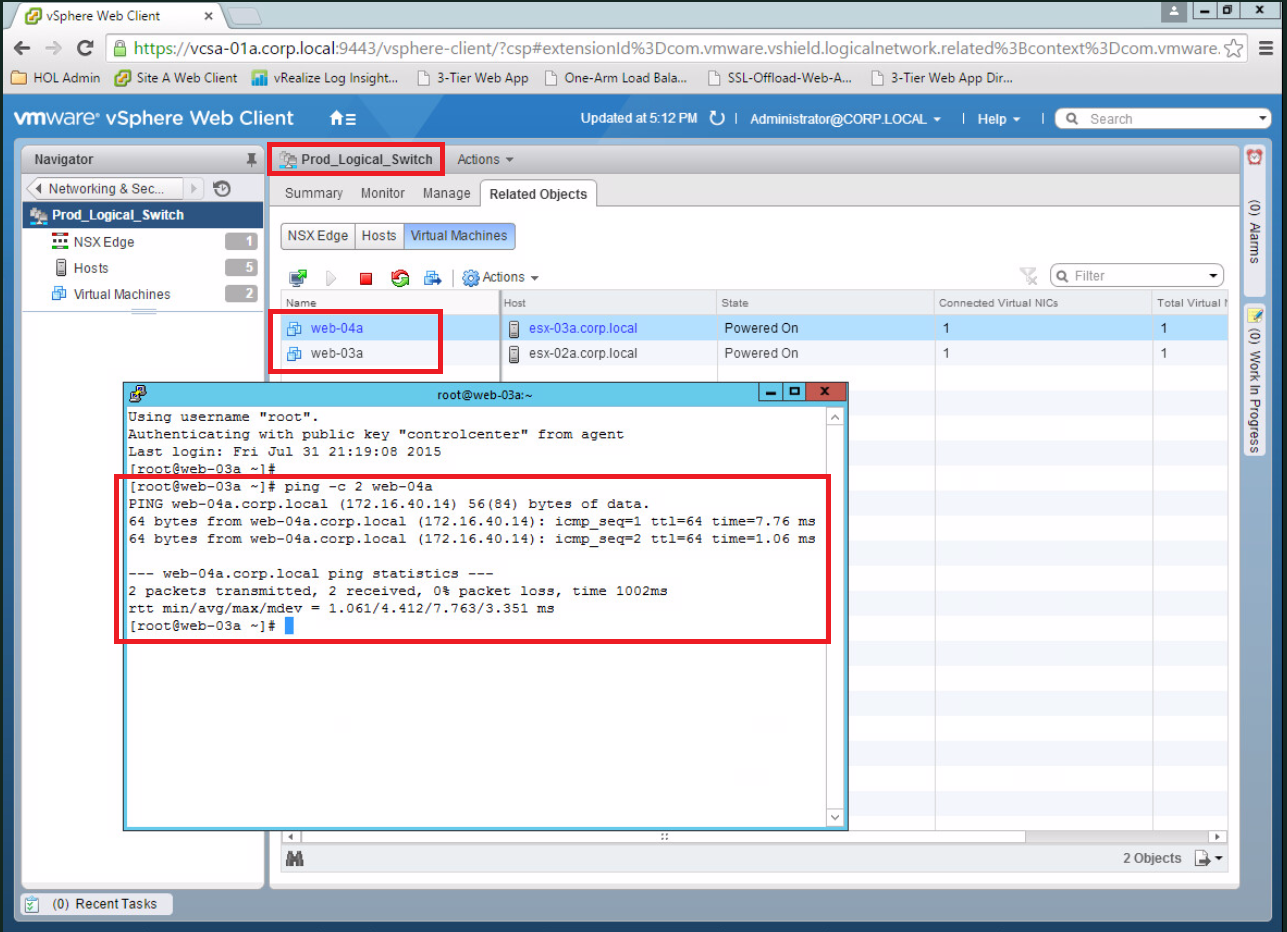Open the web-04a virtual machine link
Viewport: 1287px width, 932px height.
pyautogui.click(x=337, y=327)
